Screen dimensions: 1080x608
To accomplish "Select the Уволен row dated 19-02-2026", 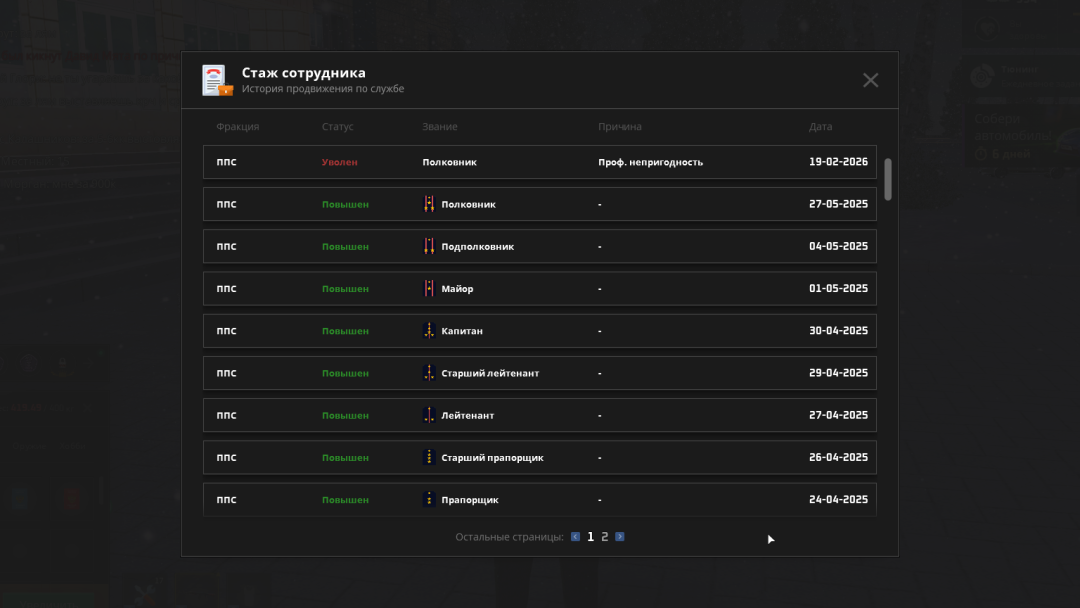I will [x=539, y=162].
